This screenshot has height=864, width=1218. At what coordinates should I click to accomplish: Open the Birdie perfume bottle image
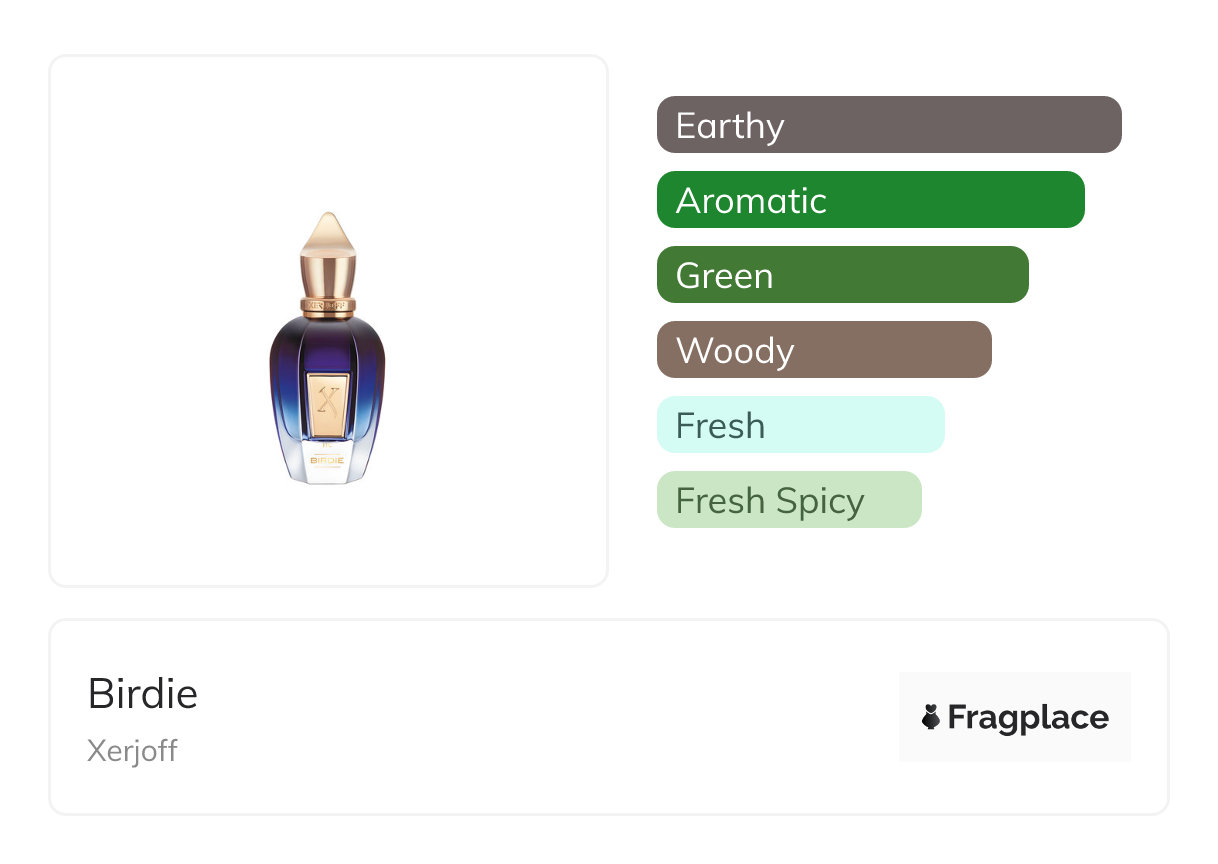(327, 348)
